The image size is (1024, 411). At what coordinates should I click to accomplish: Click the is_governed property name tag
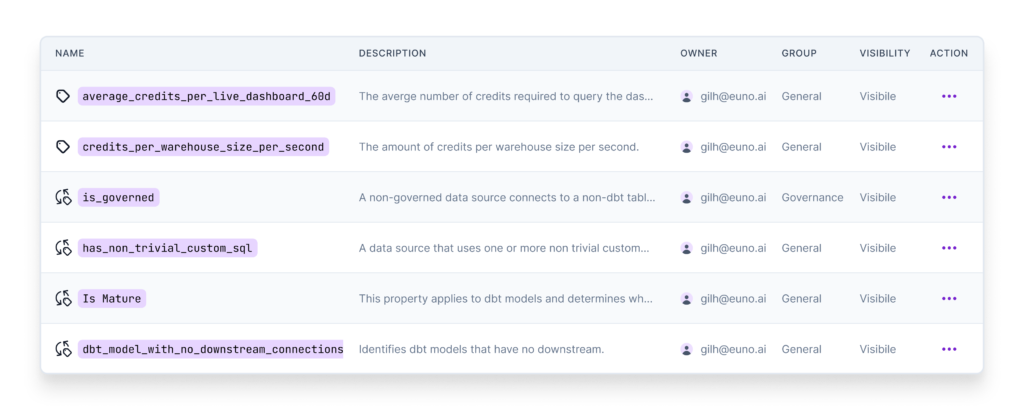118,197
